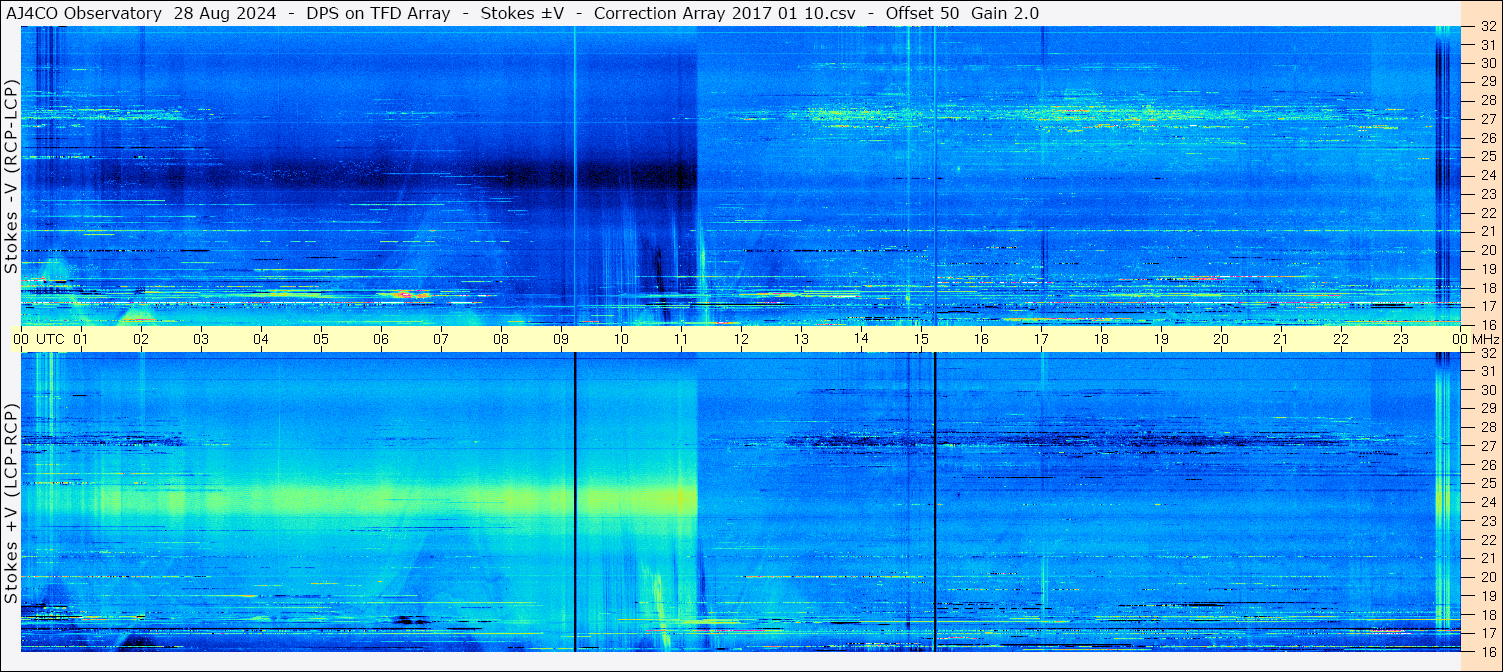Click the 20 MHz tick in Stokes +V panel
The image size is (1503, 672).
tap(1487, 577)
